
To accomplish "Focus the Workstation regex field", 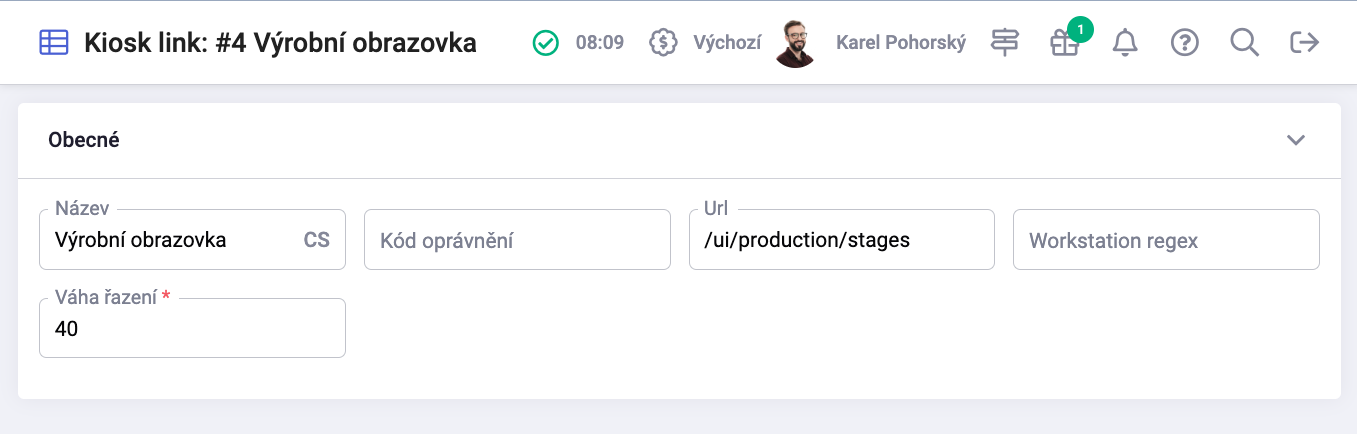I will pyautogui.click(x=1166, y=239).
